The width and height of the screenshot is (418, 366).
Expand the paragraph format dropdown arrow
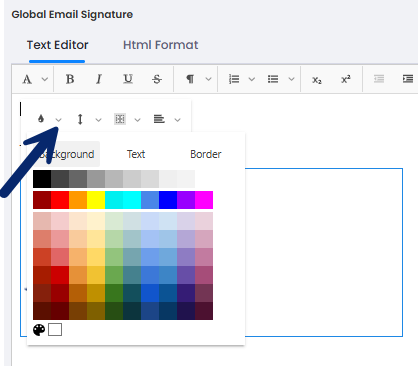(x=208, y=79)
